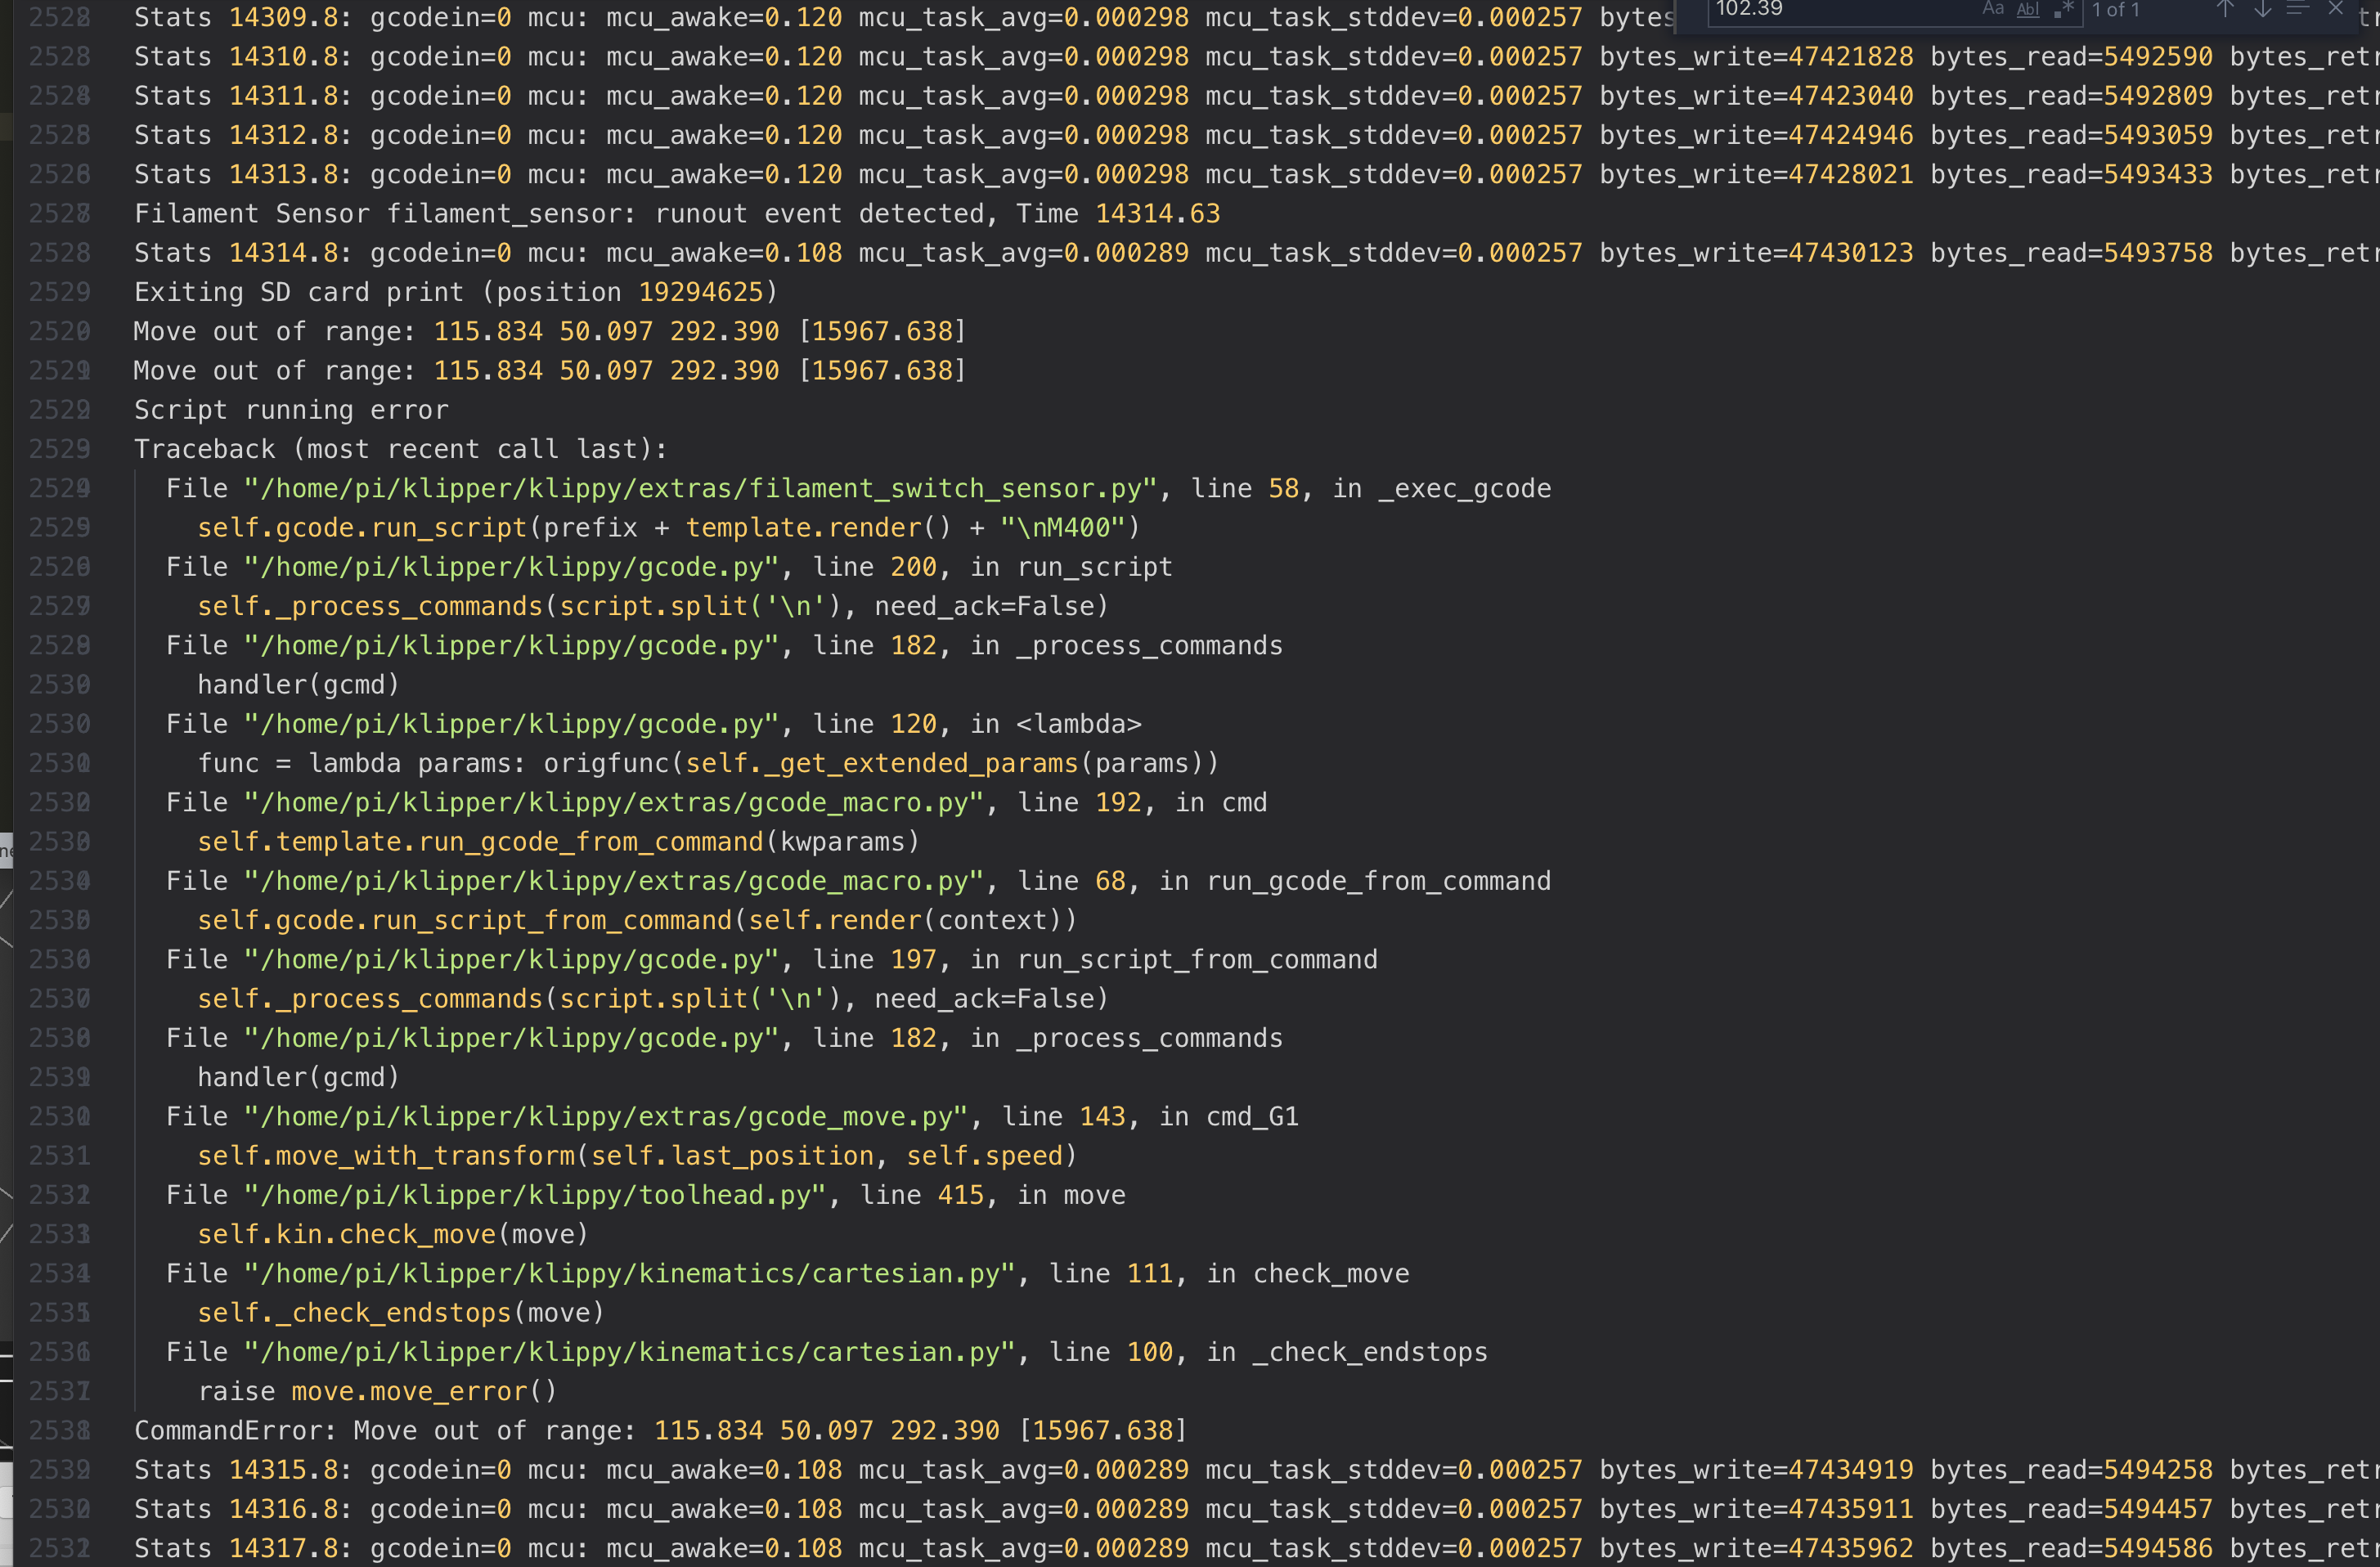The height and width of the screenshot is (1567, 2380).
Task: Click cartesian.py line 100 in _check_endstops
Action: [827, 1352]
